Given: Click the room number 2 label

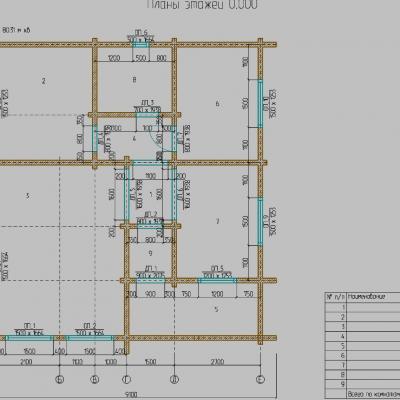Looking at the screenshot, I should pos(43,81).
